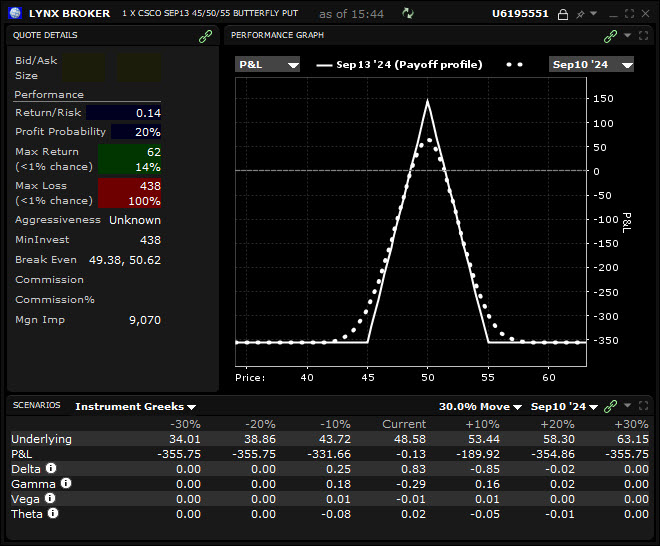Open the Sep10 '24 date dropdown in graph

click(x=591, y=64)
